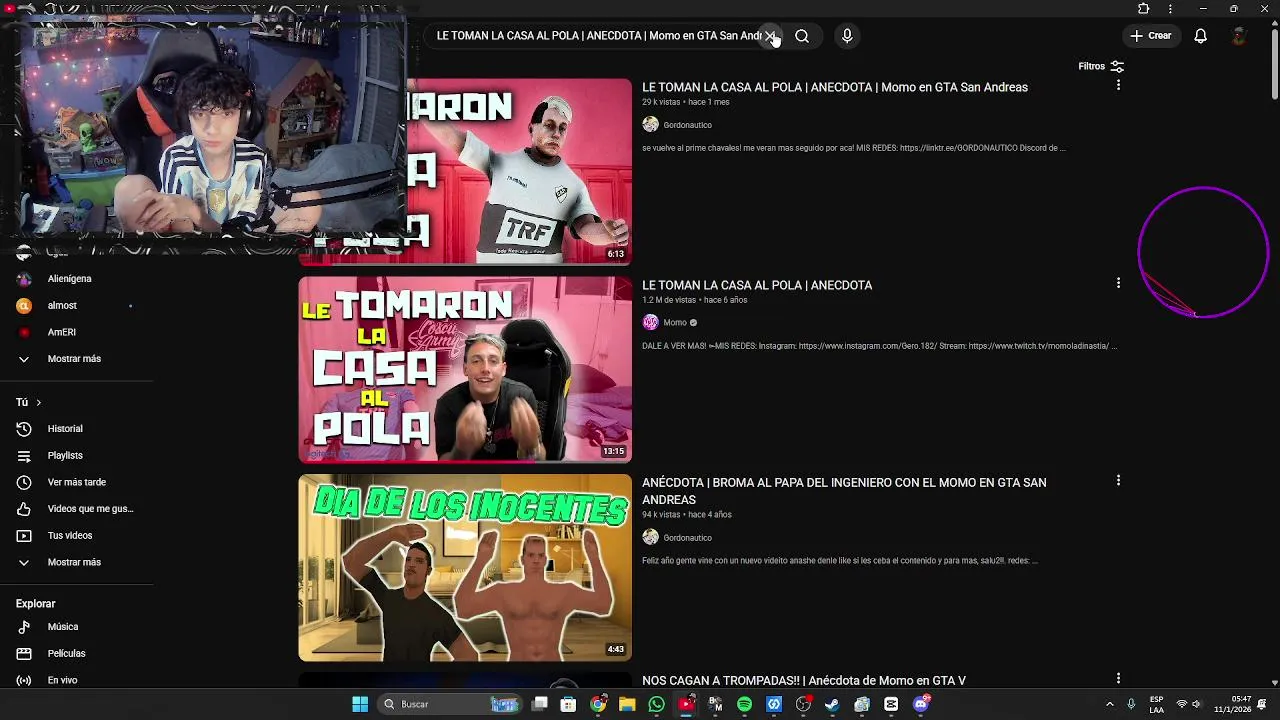Click the Momo channel name
1280x720 pixels.
point(675,322)
